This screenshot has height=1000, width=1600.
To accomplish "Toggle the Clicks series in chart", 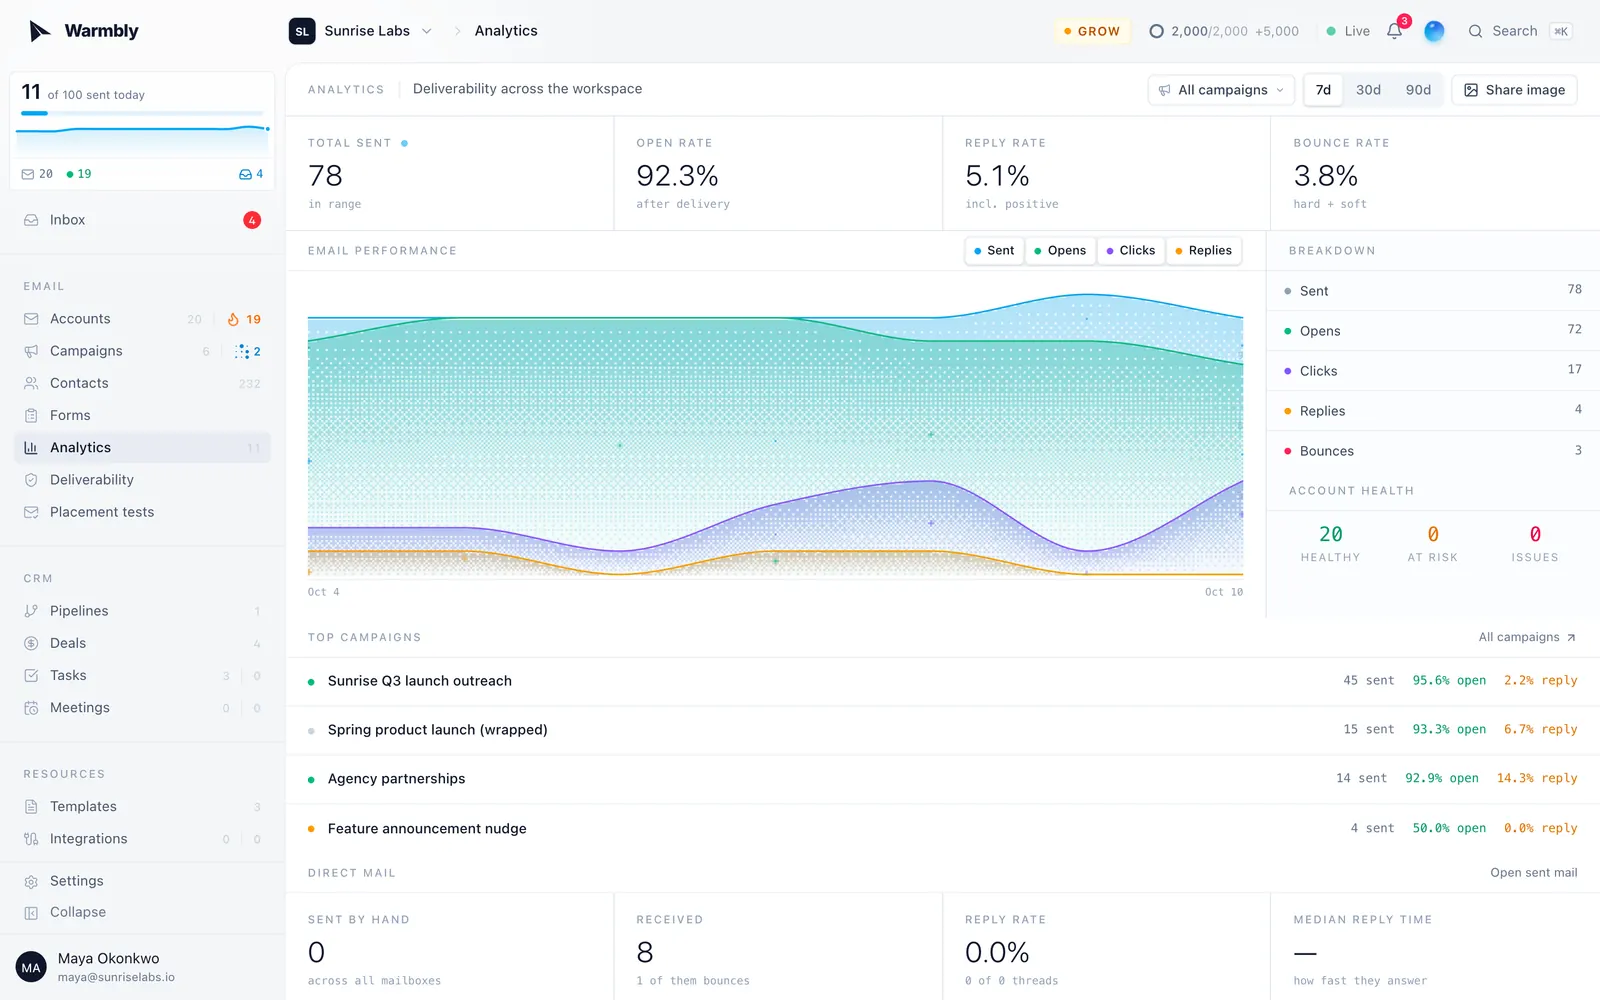I will pyautogui.click(x=1131, y=251).
